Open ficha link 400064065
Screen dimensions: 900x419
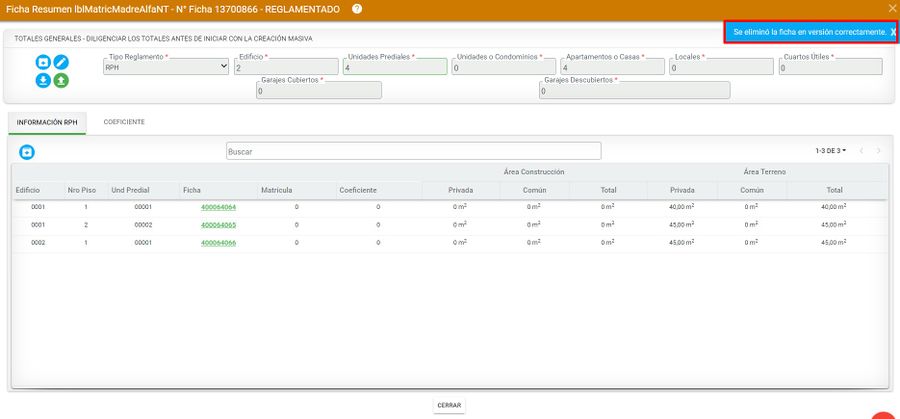[218, 225]
